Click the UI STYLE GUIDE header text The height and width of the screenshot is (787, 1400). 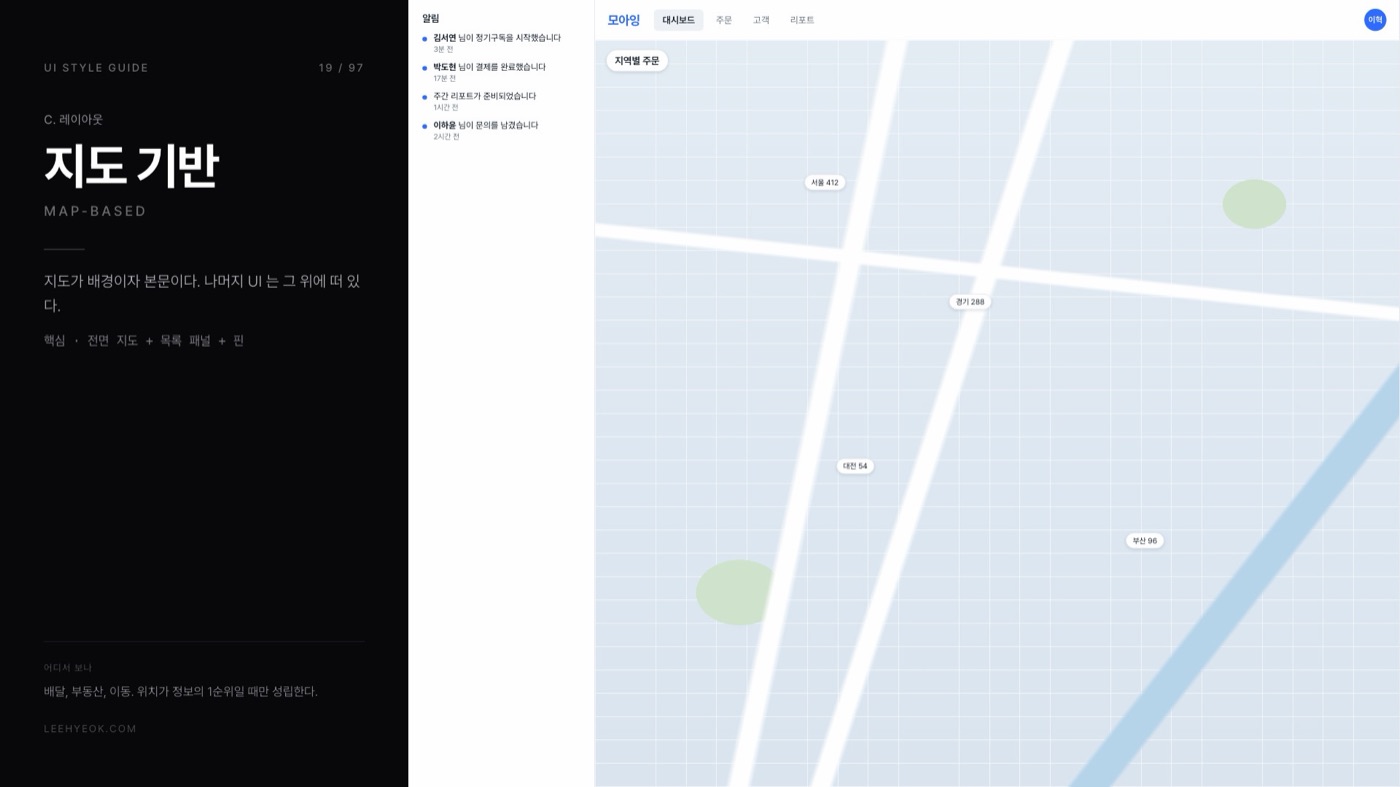[96, 68]
